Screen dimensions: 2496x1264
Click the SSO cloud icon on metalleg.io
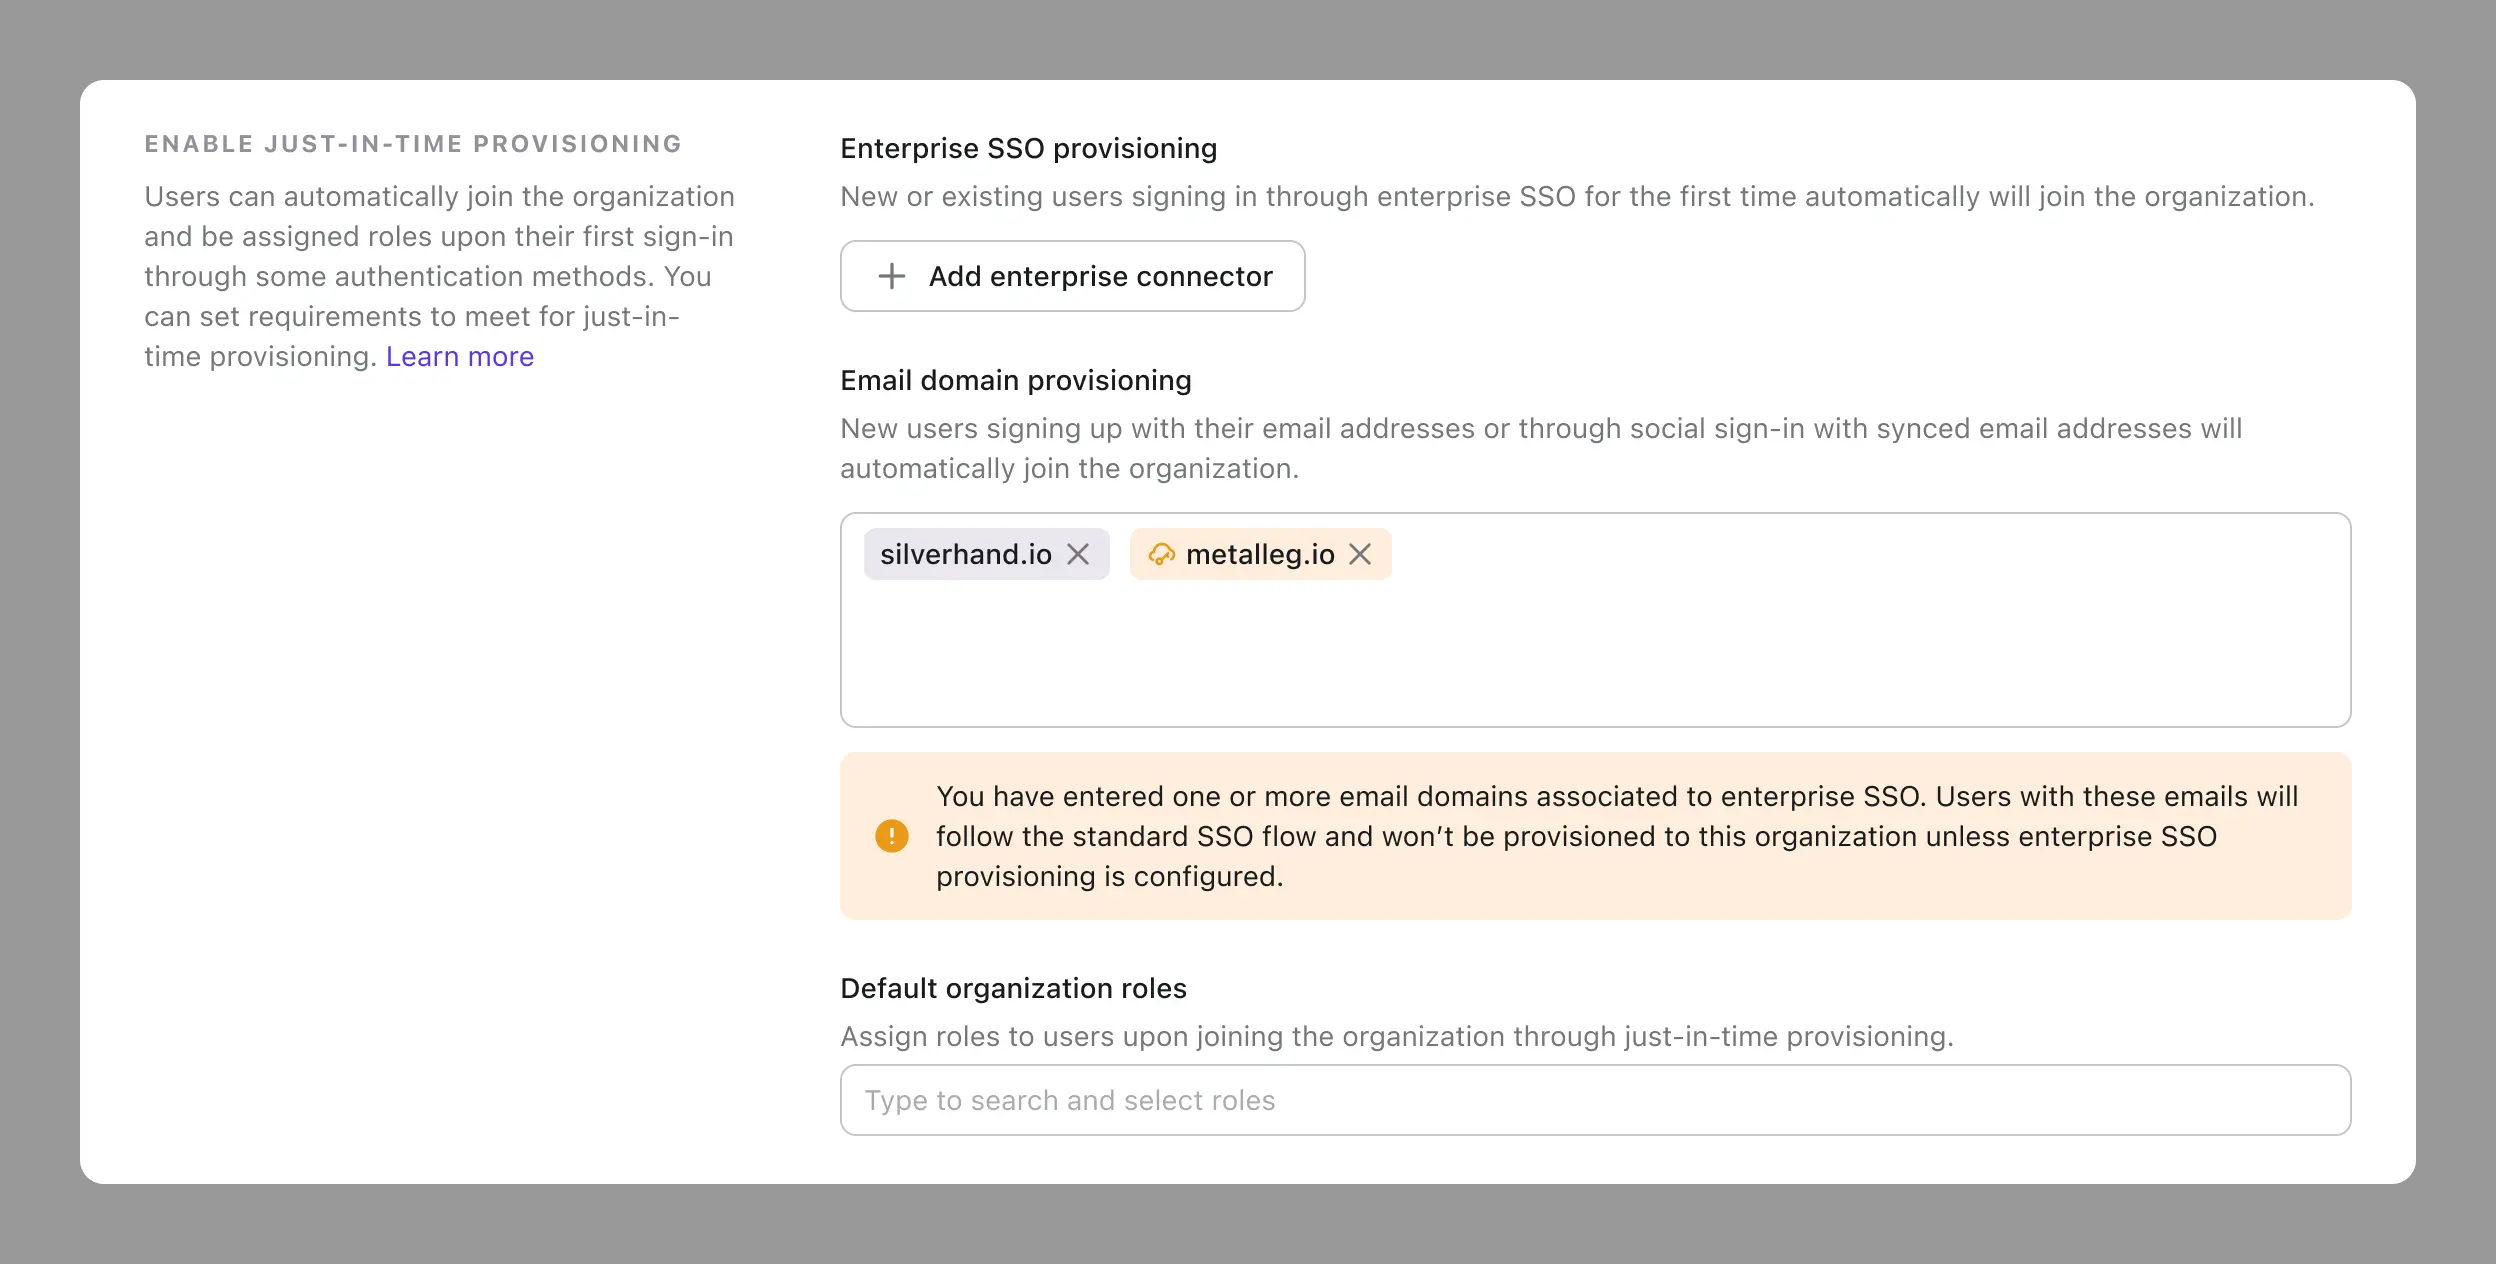[1161, 554]
